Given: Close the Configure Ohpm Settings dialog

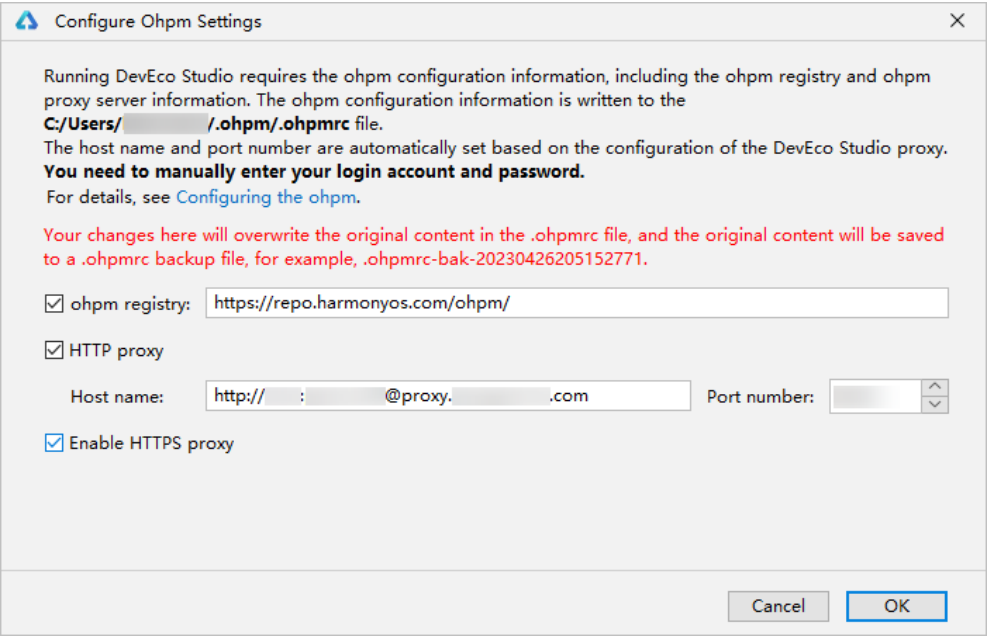Looking at the screenshot, I should pyautogui.click(x=957, y=21).
